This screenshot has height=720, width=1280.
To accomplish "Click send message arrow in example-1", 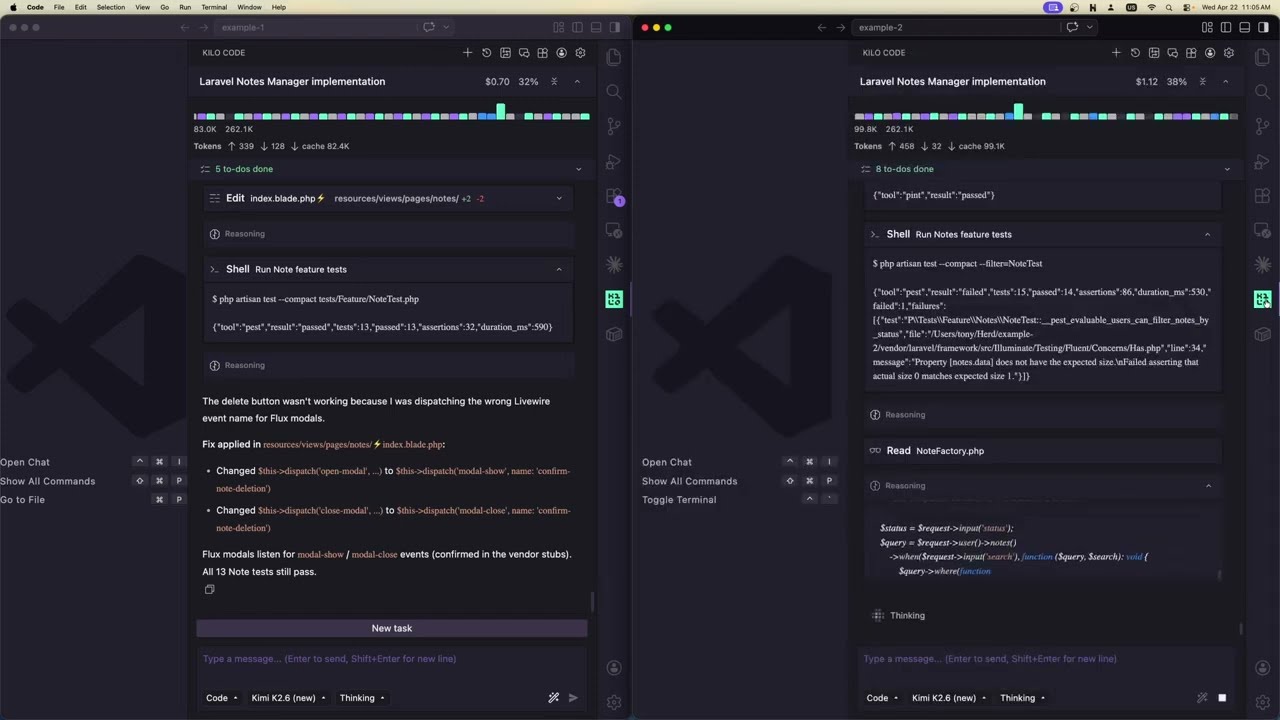I will (x=573, y=698).
